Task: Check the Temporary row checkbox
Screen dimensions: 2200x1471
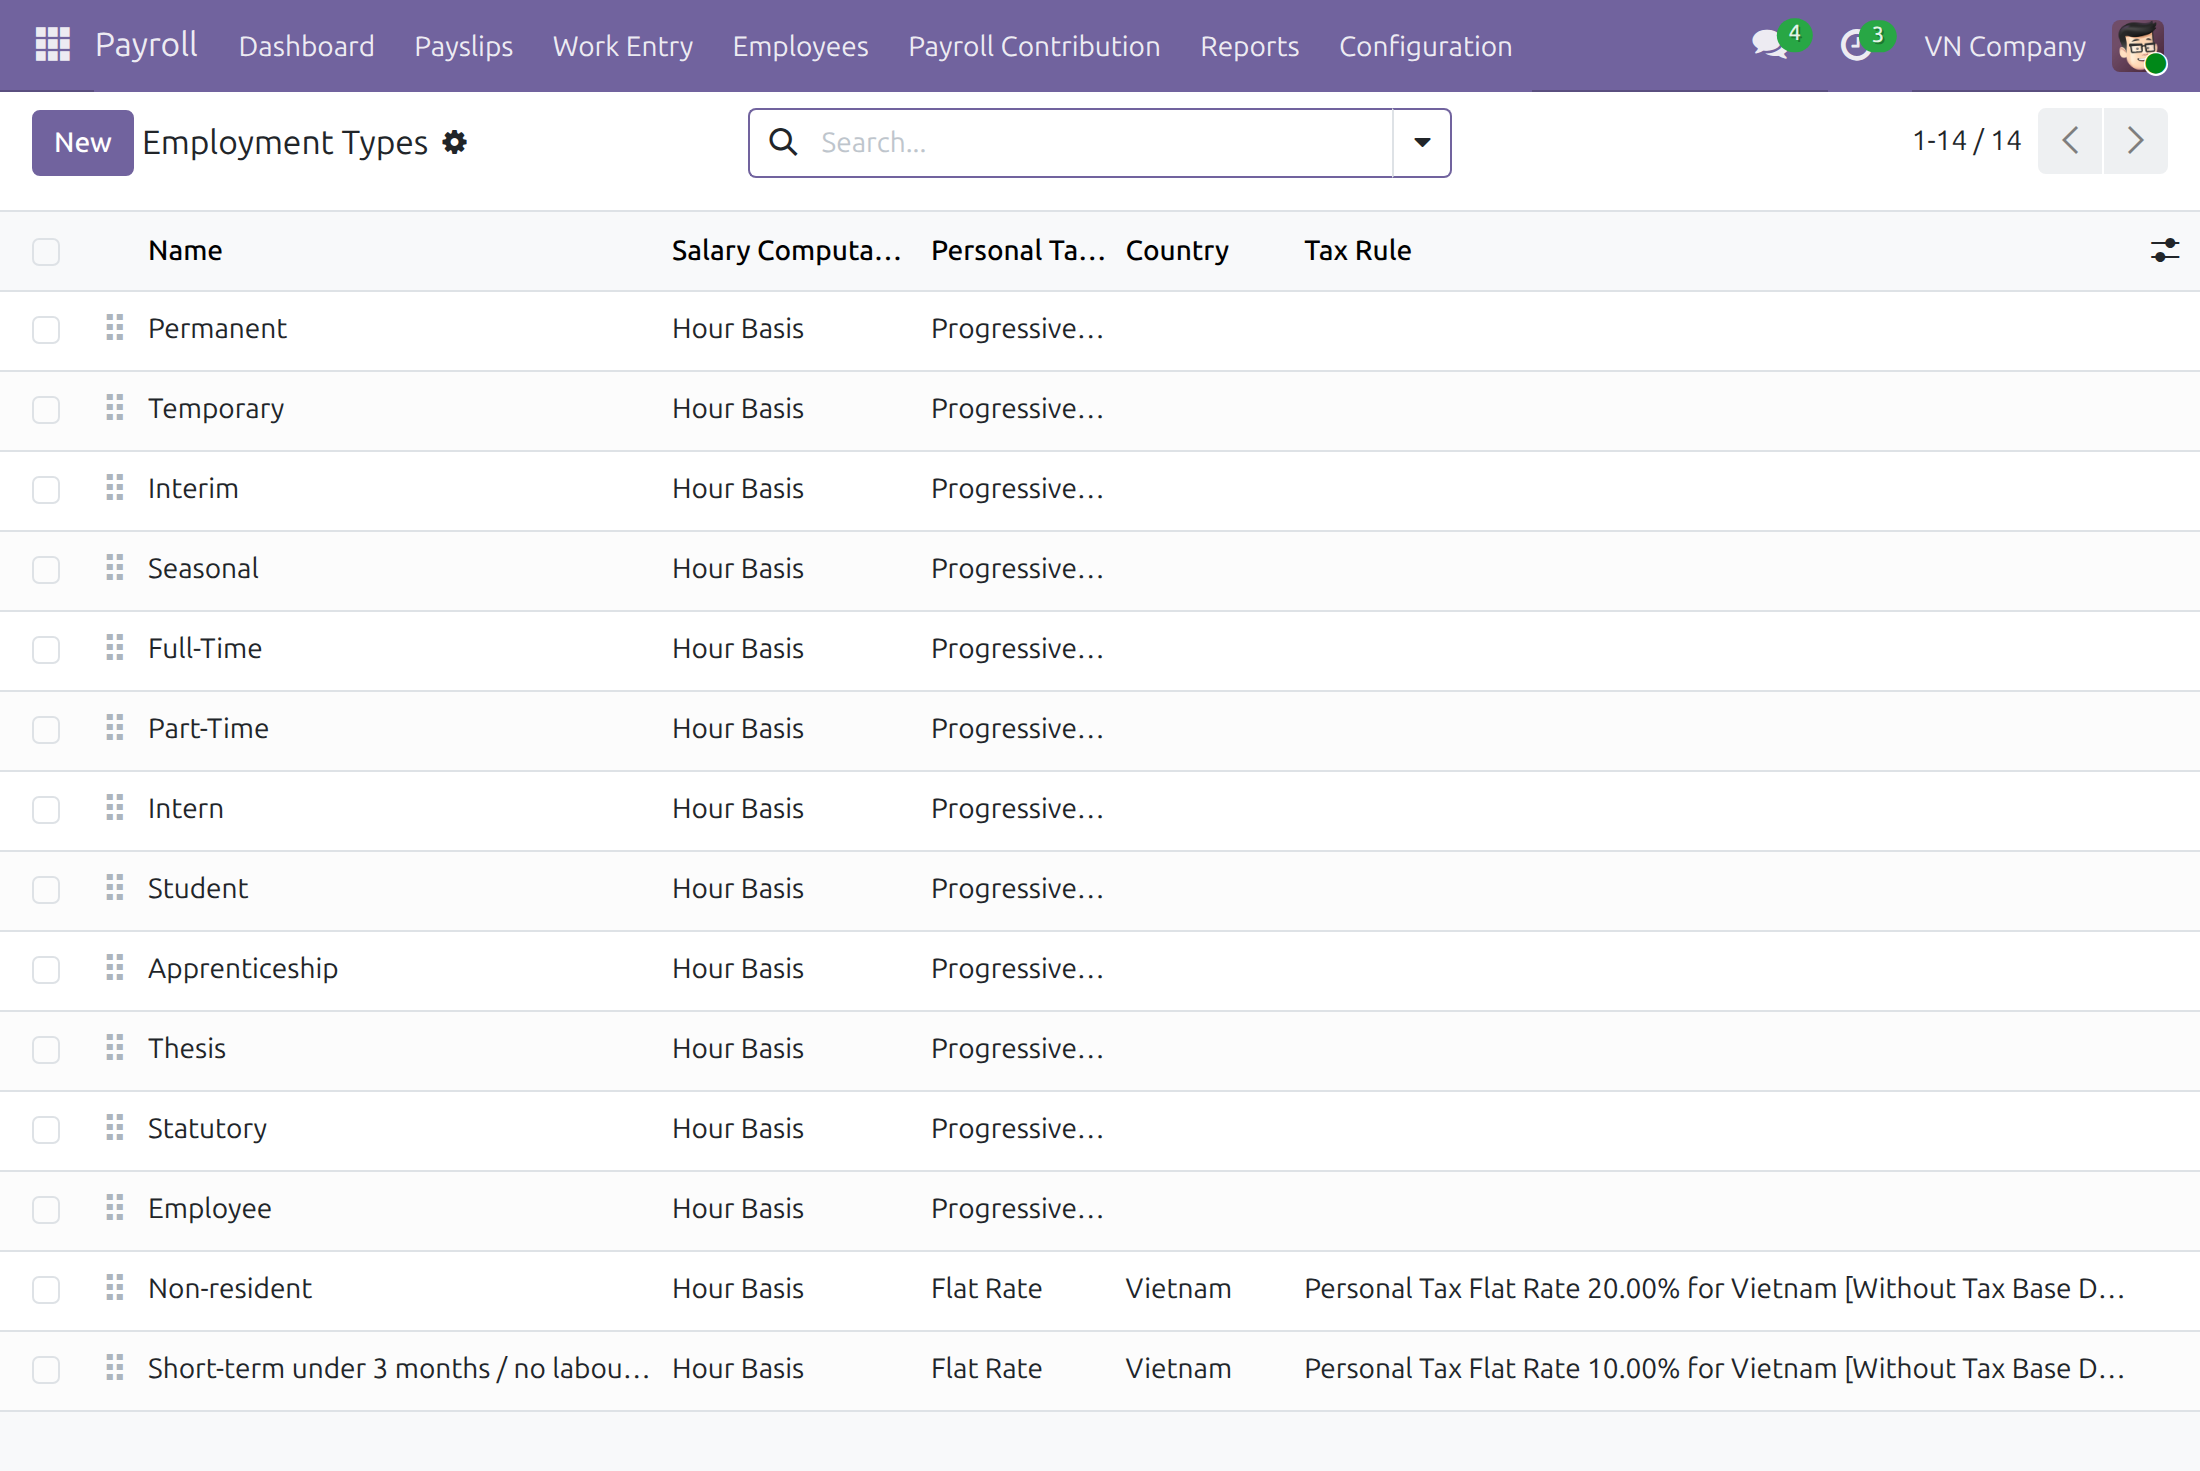Action: 46,410
